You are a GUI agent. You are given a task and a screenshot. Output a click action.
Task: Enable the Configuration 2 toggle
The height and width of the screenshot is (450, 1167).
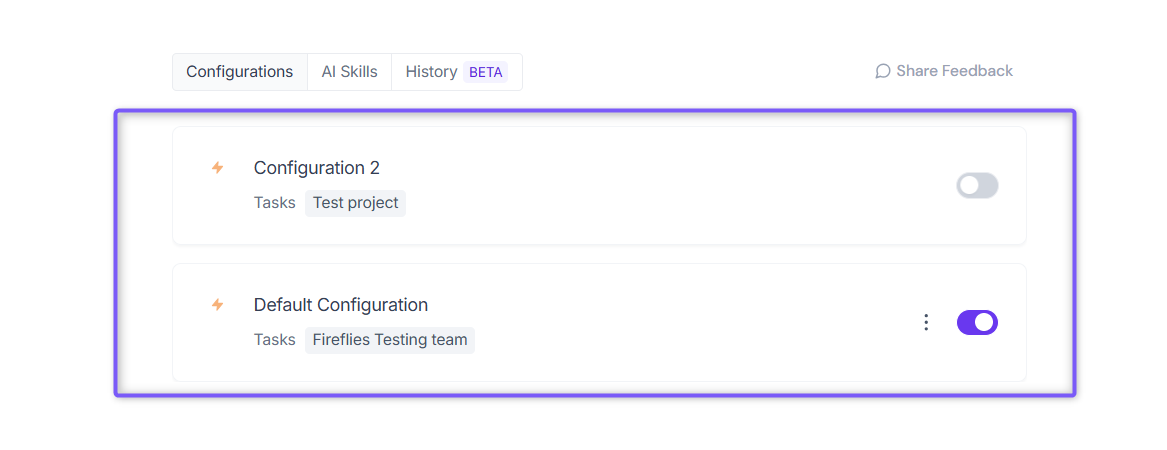pyautogui.click(x=977, y=186)
